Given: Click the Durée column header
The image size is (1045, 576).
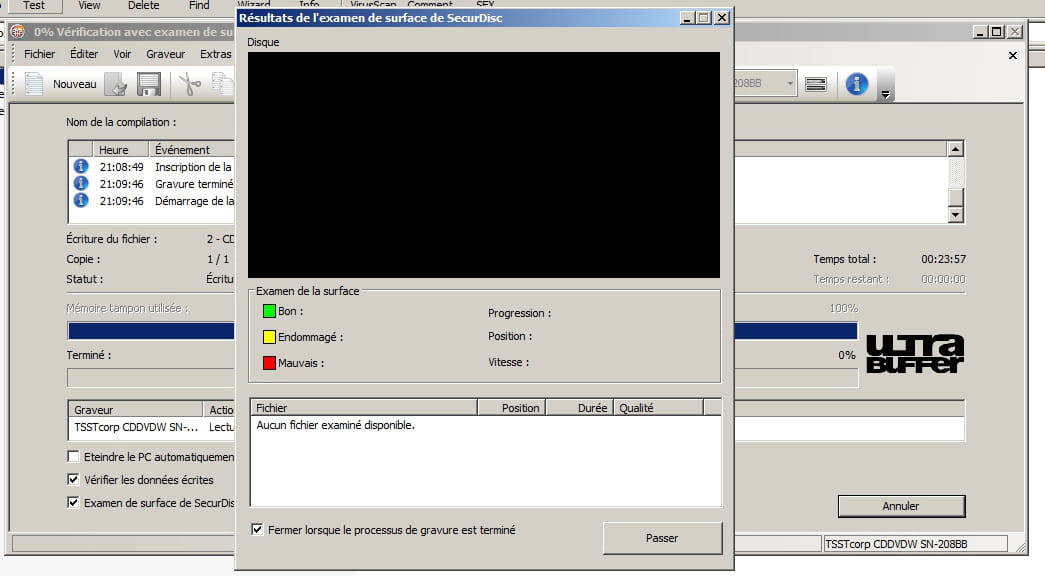Looking at the screenshot, I should pos(580,407).
